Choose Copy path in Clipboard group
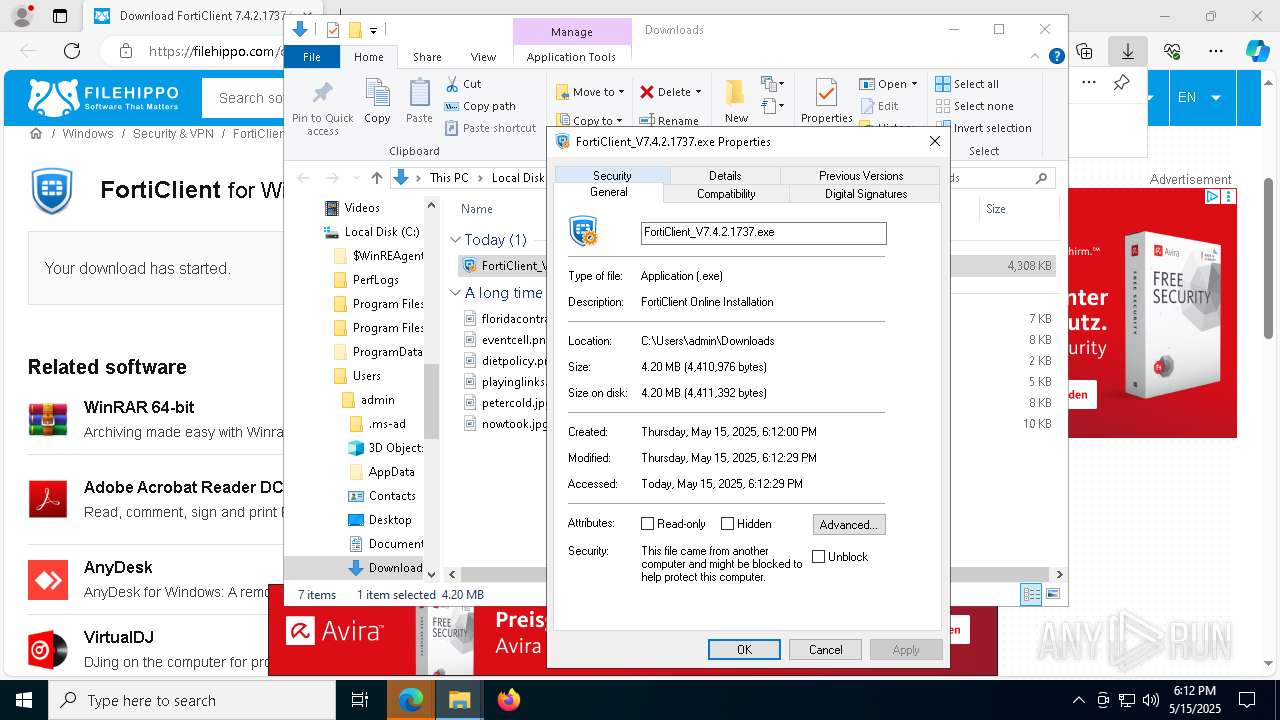This screenshot has width=1280, height=720. click(480, 106)
